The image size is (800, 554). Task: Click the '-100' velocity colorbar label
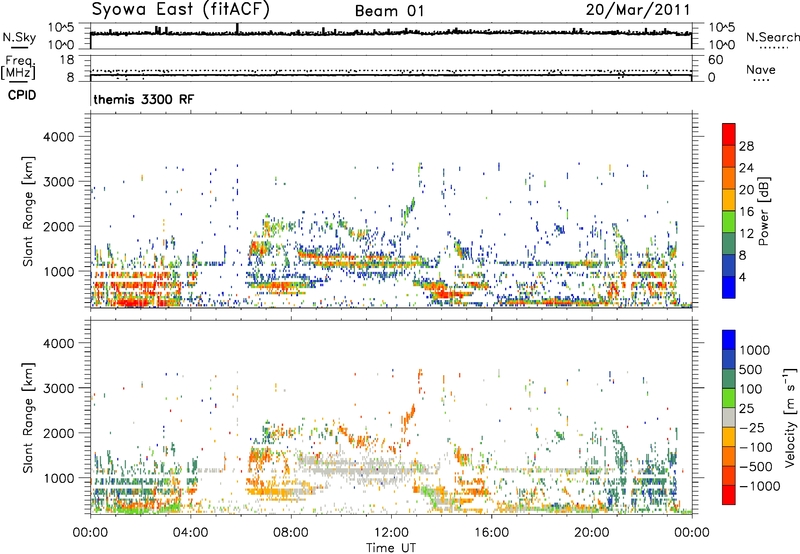756,447
